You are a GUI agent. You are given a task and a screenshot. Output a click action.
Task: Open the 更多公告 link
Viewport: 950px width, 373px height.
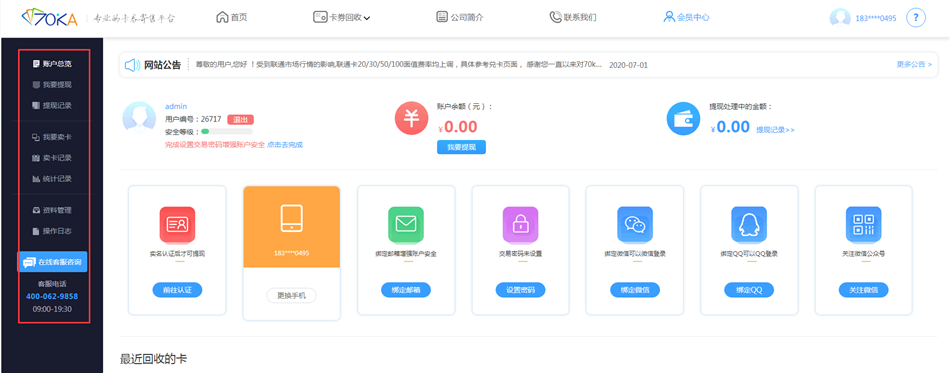pyautogui.click(x=914, y=64)
